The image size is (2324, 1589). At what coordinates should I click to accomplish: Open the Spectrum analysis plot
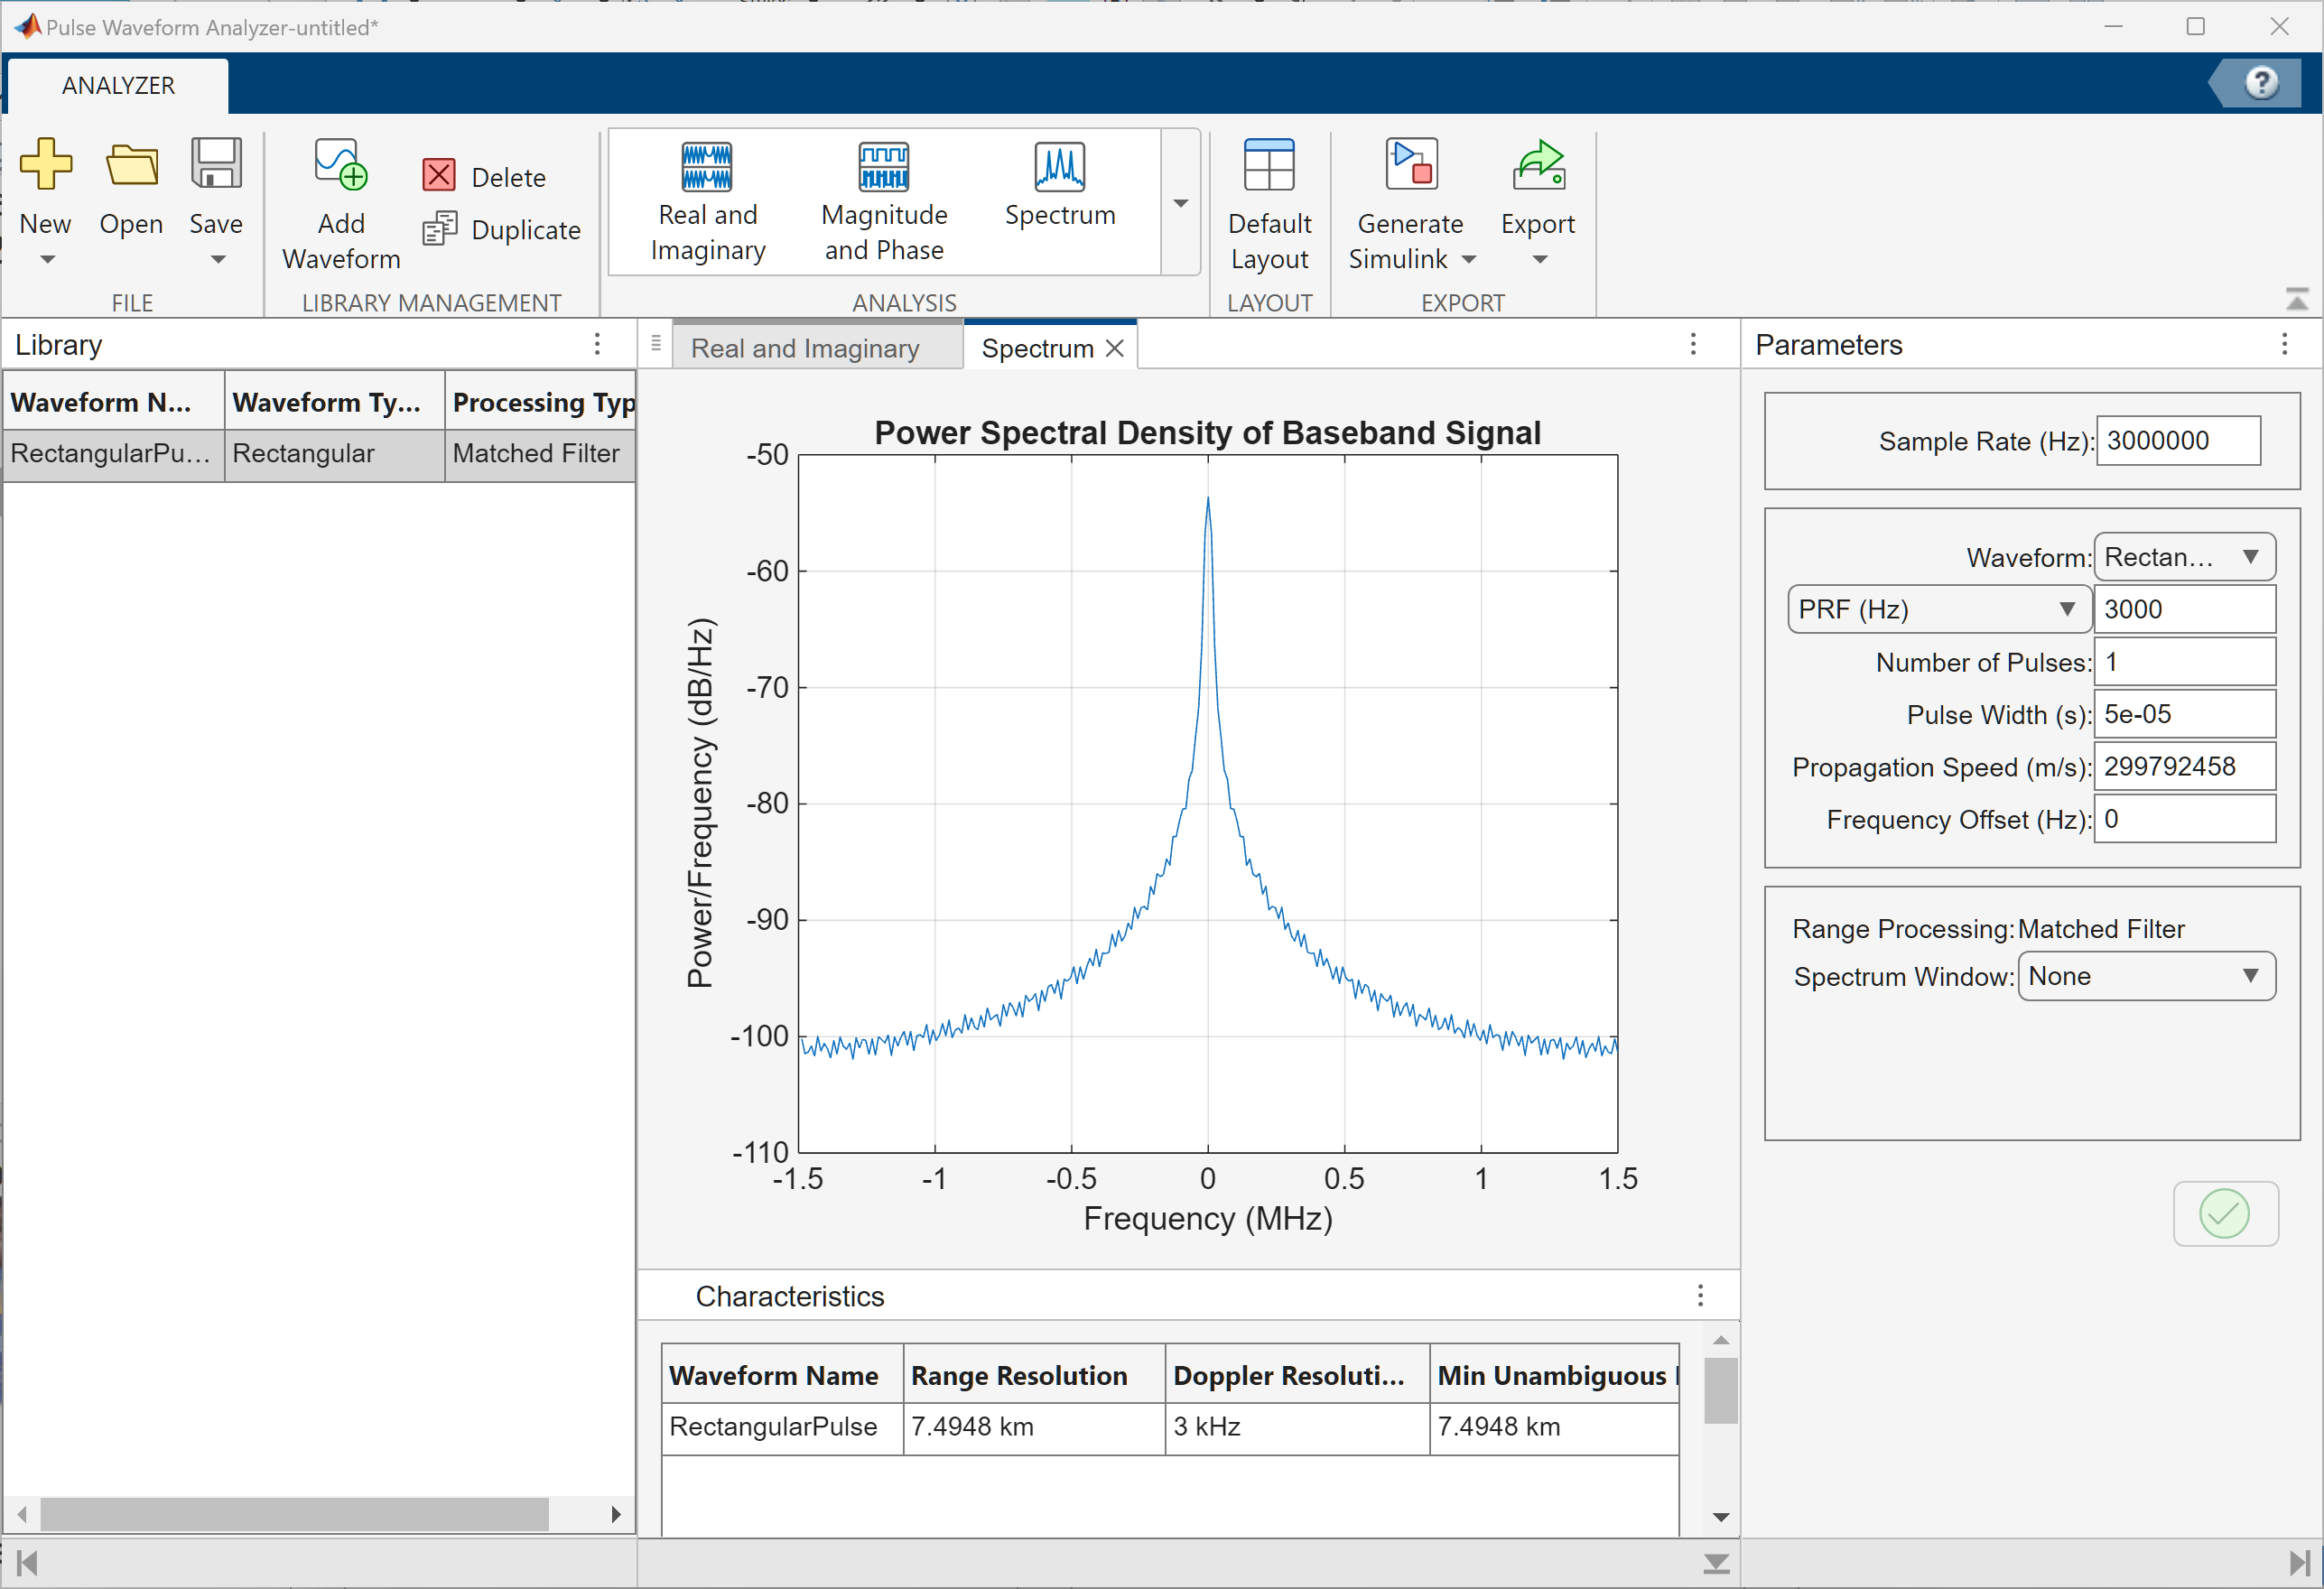pos(1059,190)
